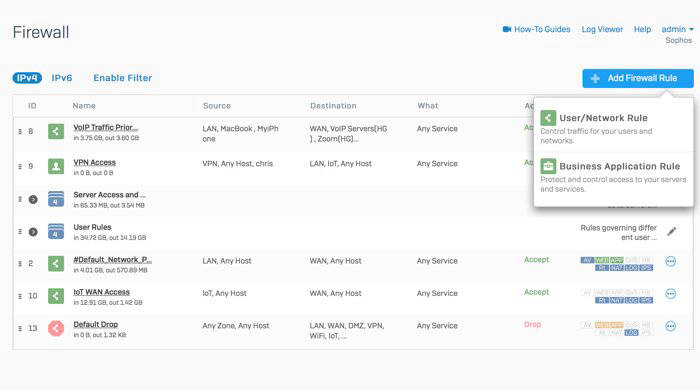The height and width of the screenshot is (390, 700).
Task: Open more options for Default Drop rule
Action: pyautogui.click(x=671, y=326)
